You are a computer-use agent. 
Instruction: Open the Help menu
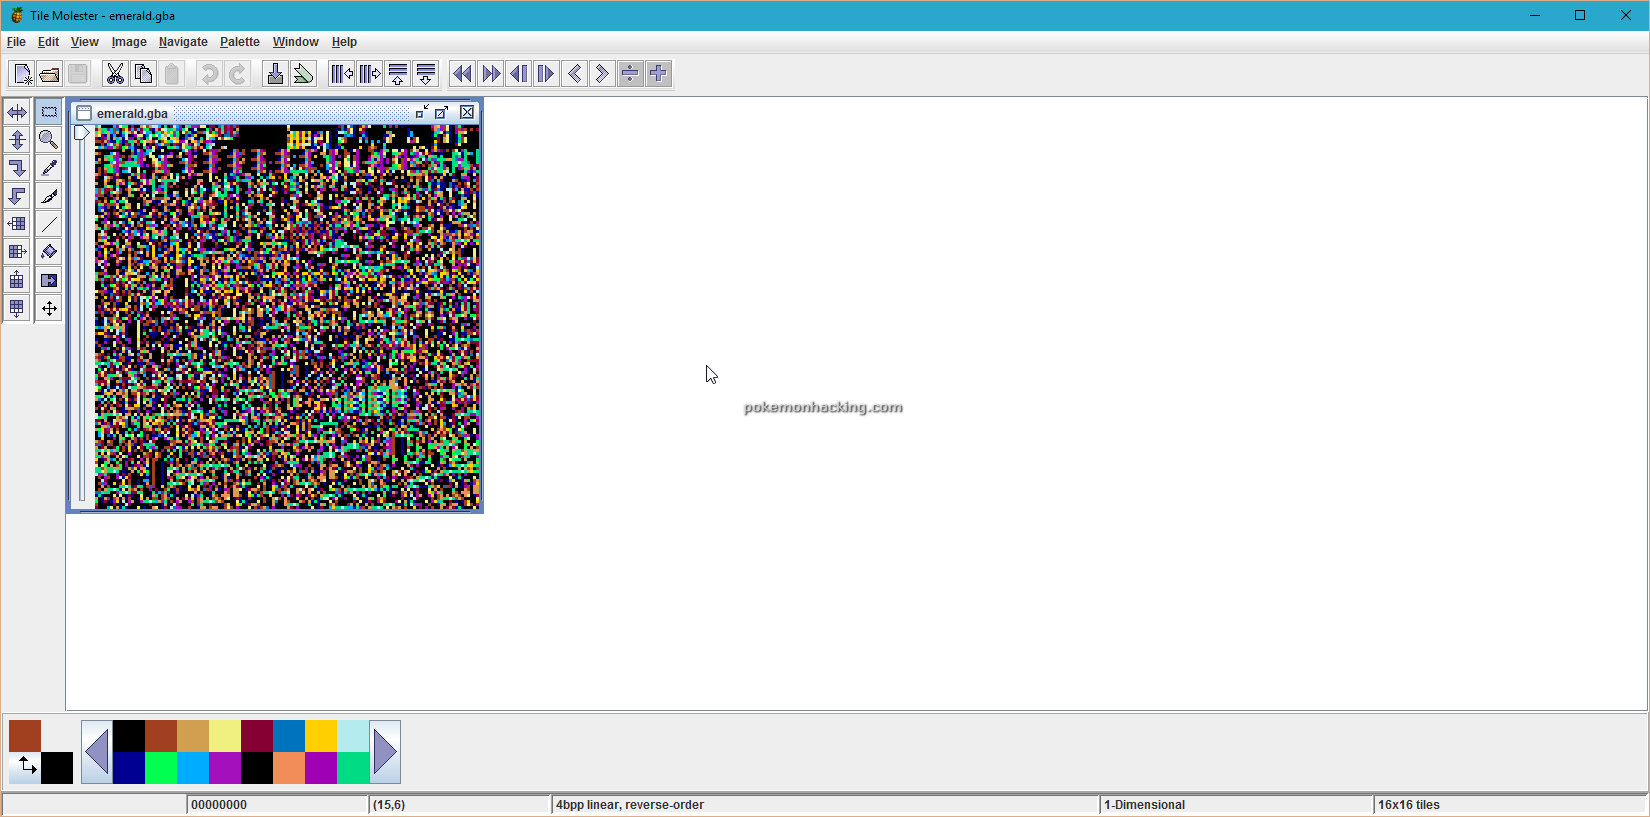click(x=344, y=42)
